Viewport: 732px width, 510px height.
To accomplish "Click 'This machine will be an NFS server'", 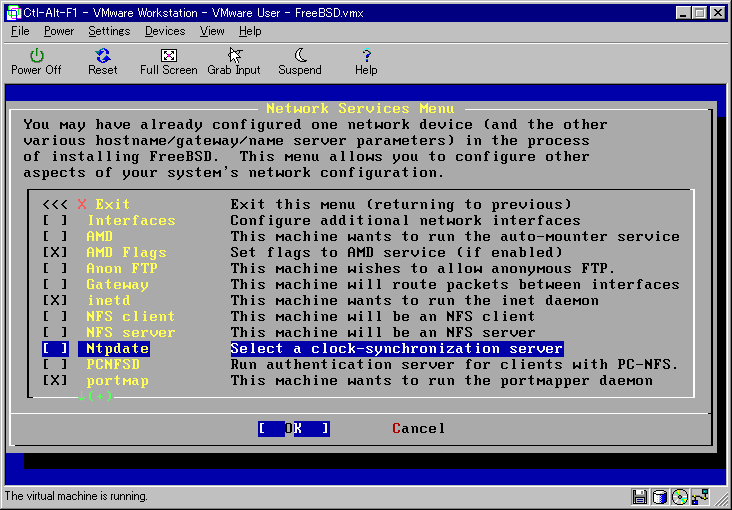I will coord(383,333).
